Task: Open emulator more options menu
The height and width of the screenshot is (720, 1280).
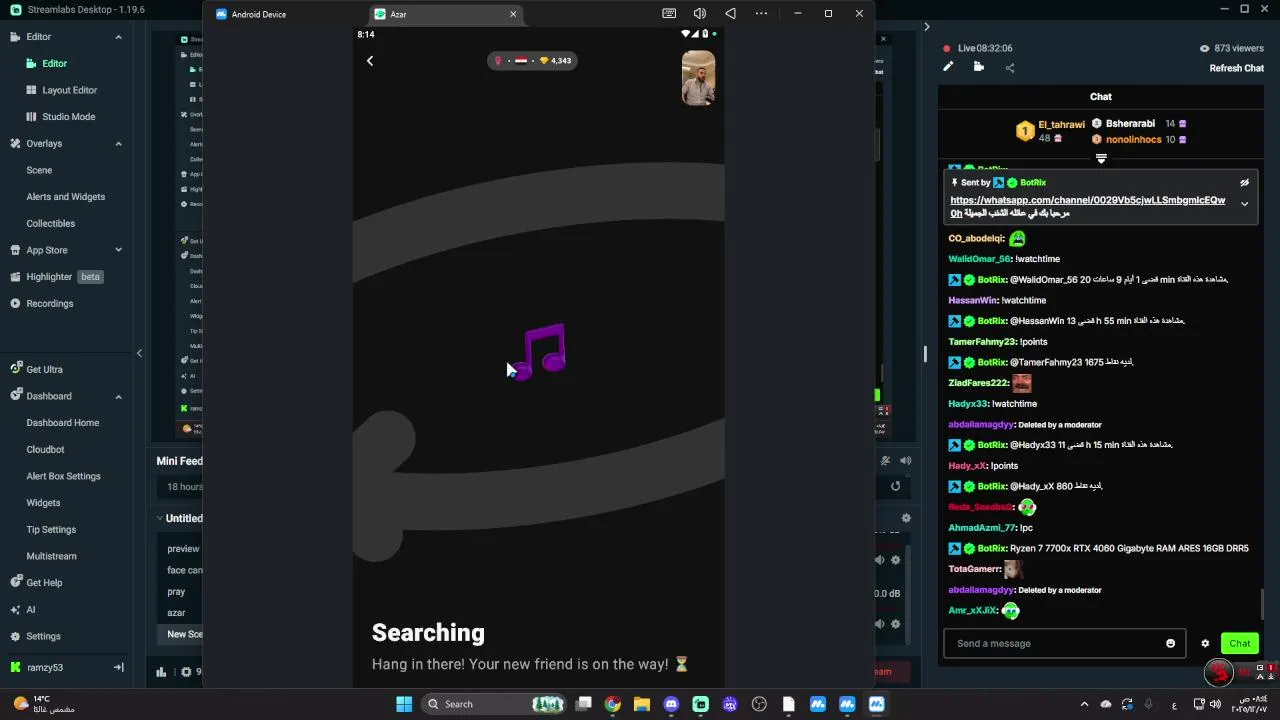Action: tap(761, 14)
